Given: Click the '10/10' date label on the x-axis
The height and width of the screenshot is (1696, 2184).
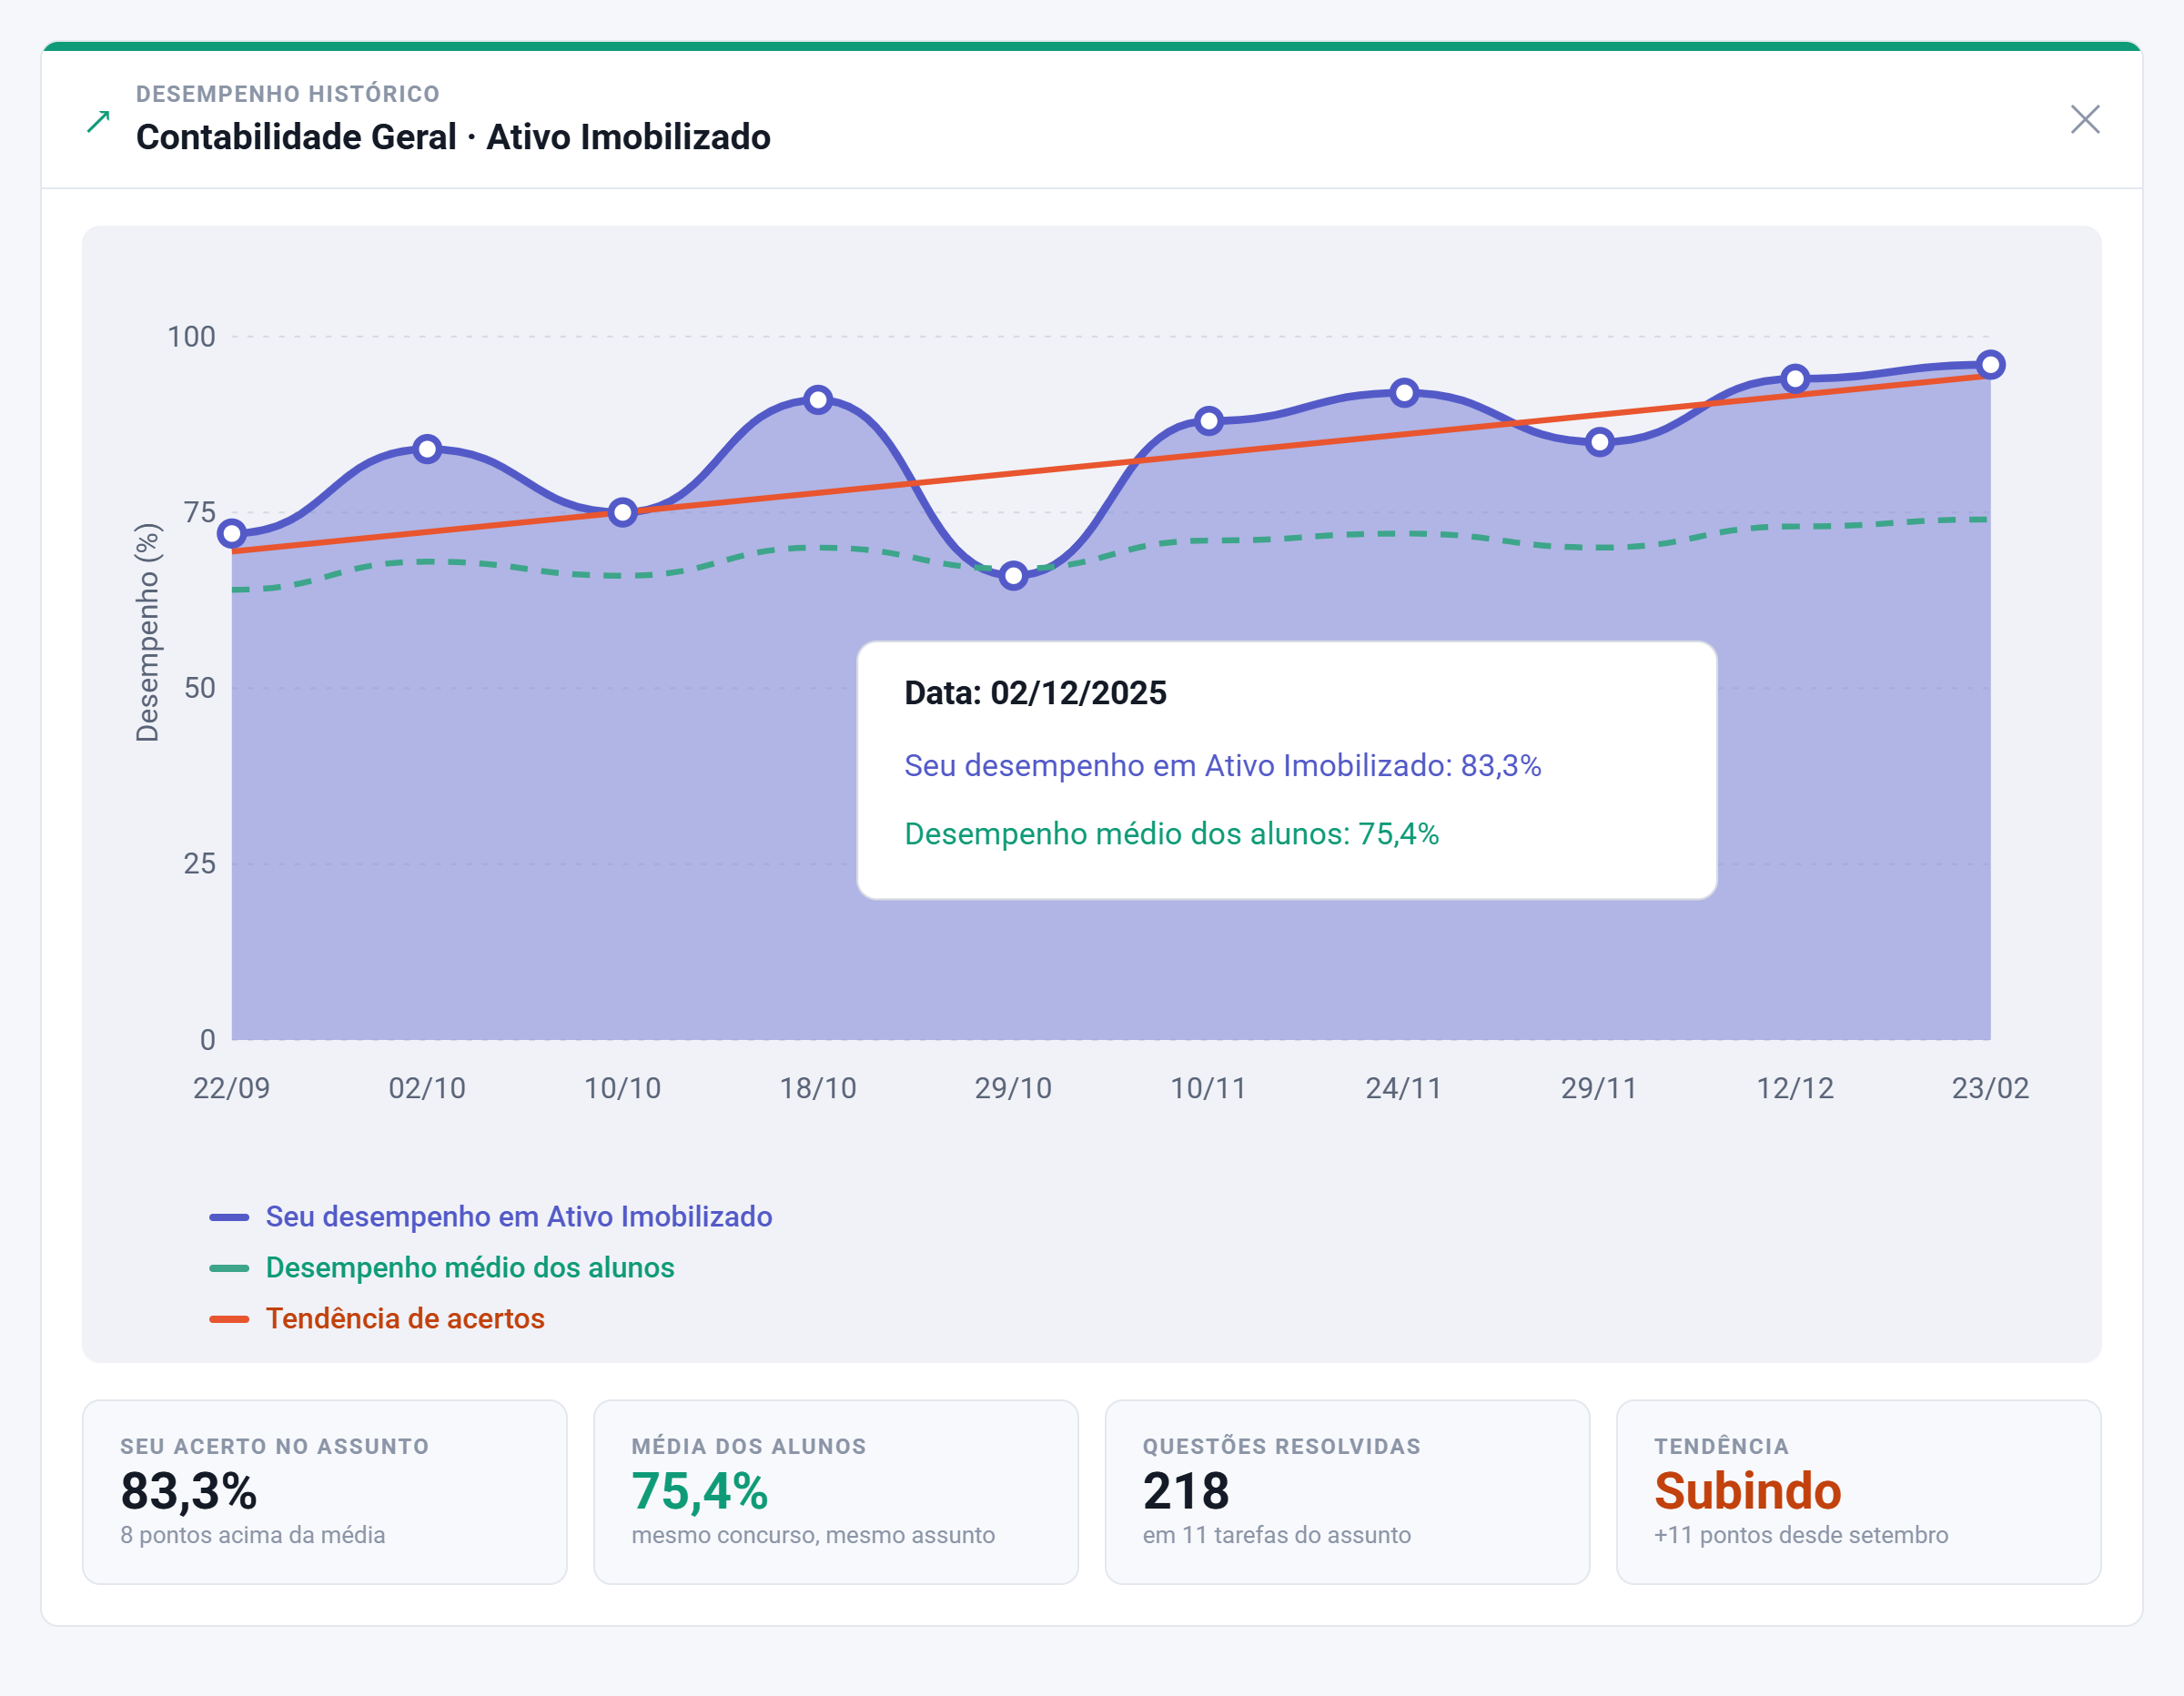Looking at the screenshot, I should click(623, 1088).
